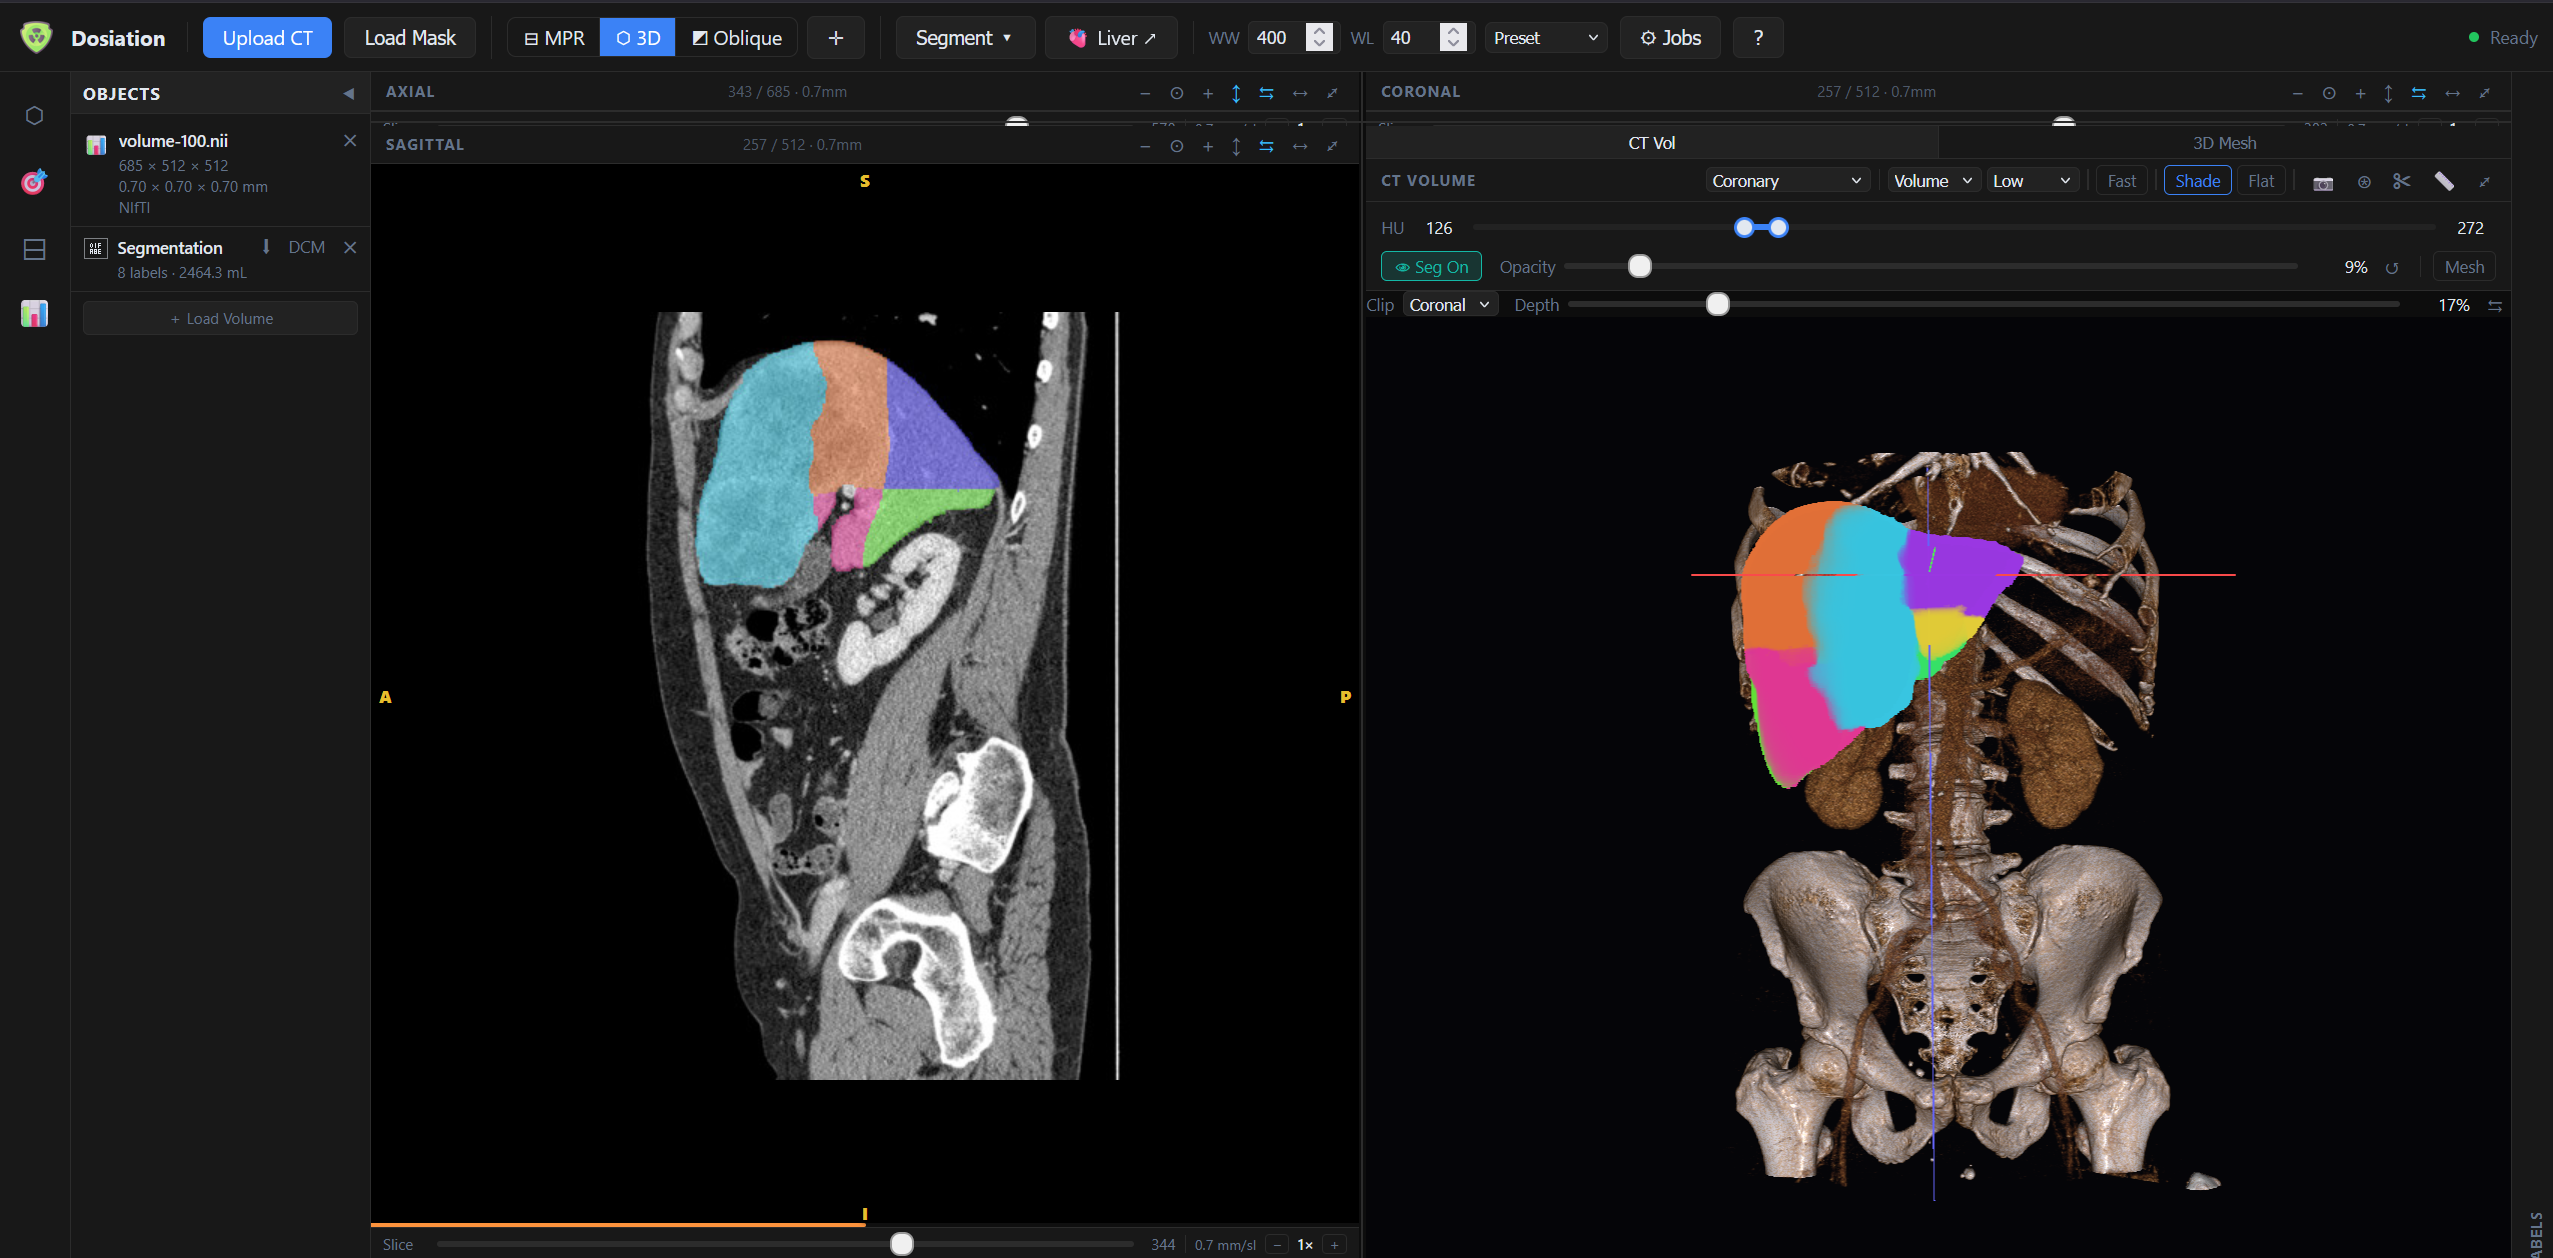Image resolution: width=2553 pixels, height=1258 pixels.
Task: Toggle vertical flip in Sagittal header
Action: 1236,146
